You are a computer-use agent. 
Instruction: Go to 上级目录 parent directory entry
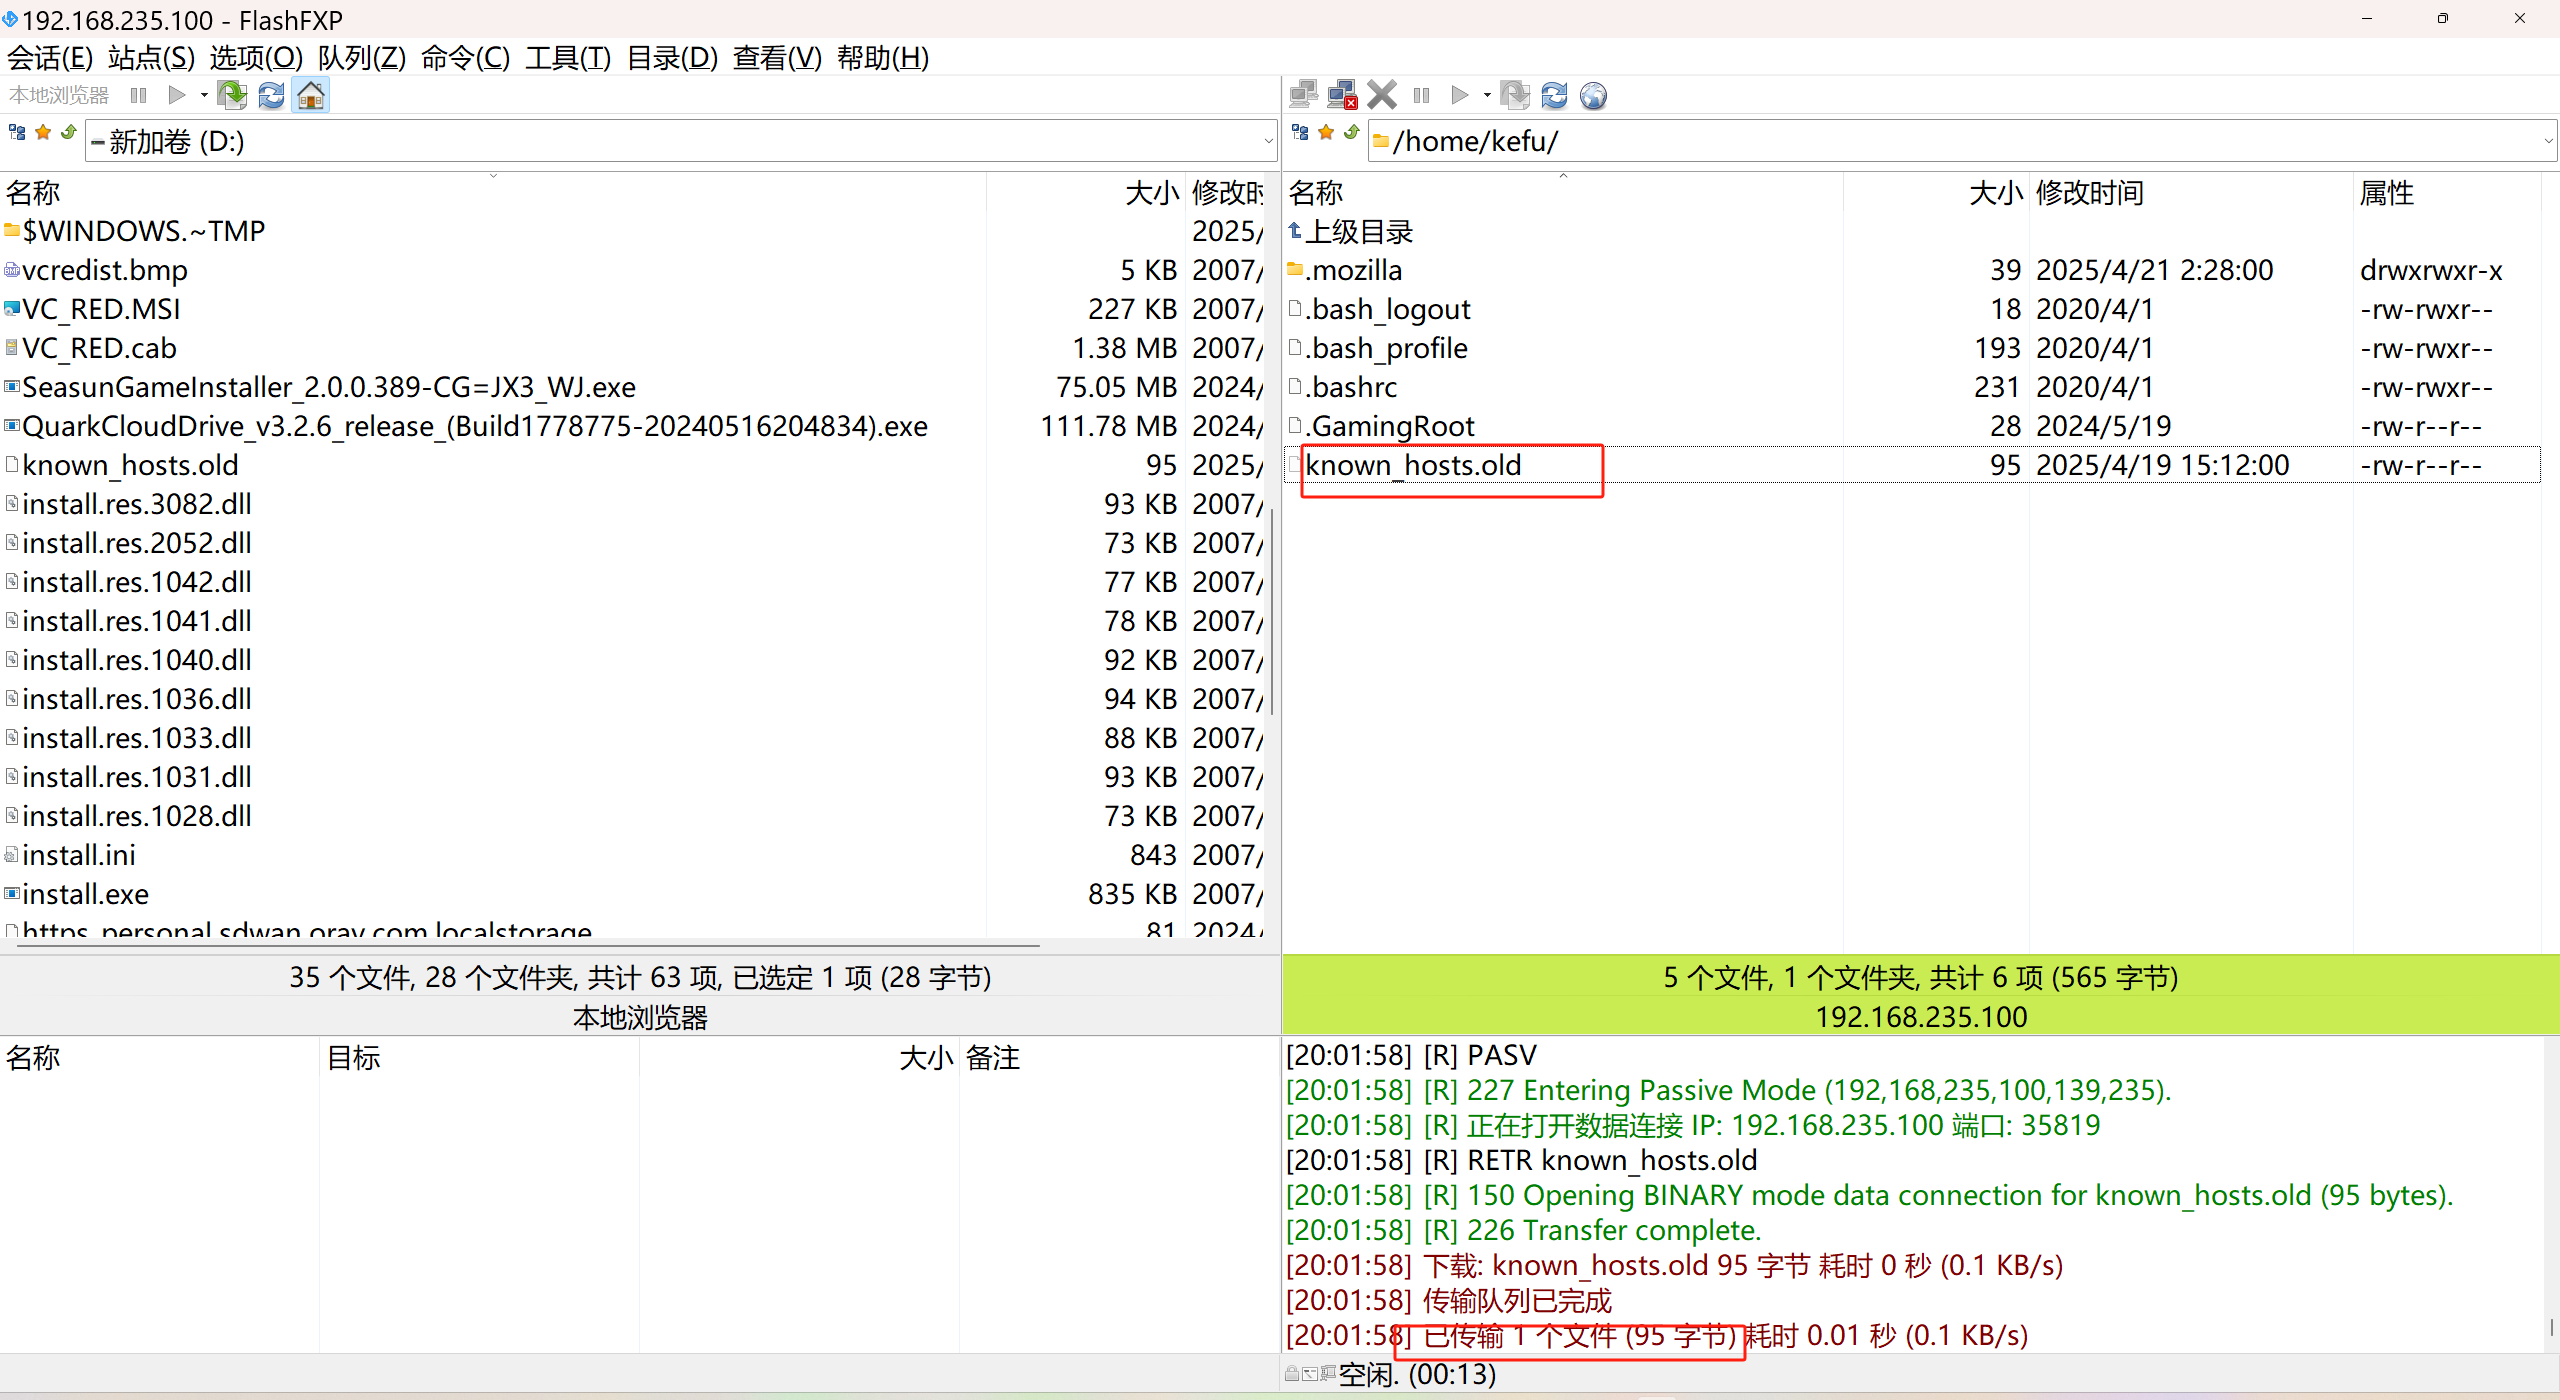coord(1358,232)
